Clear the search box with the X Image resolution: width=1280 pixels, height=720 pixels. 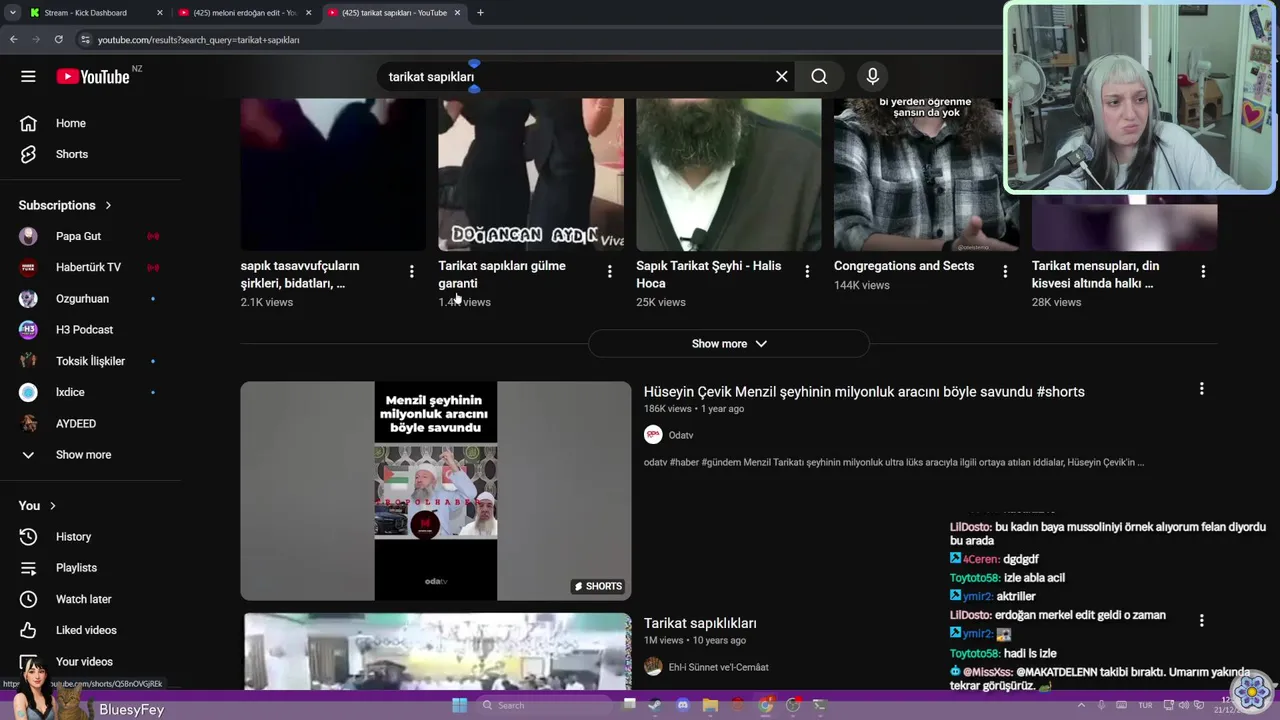(x=782, y=76)
